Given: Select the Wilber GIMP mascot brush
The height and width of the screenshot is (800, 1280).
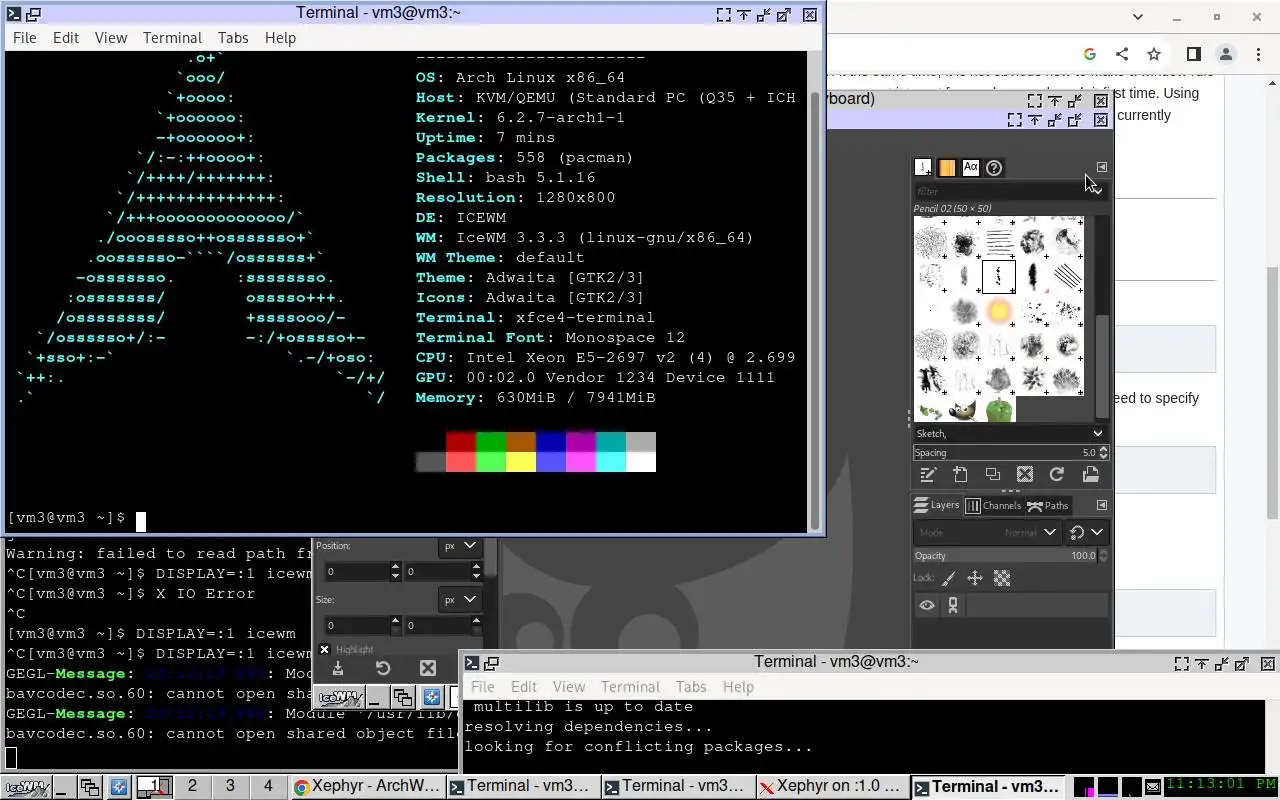Looking at the screenshot, I should [964, 410].
